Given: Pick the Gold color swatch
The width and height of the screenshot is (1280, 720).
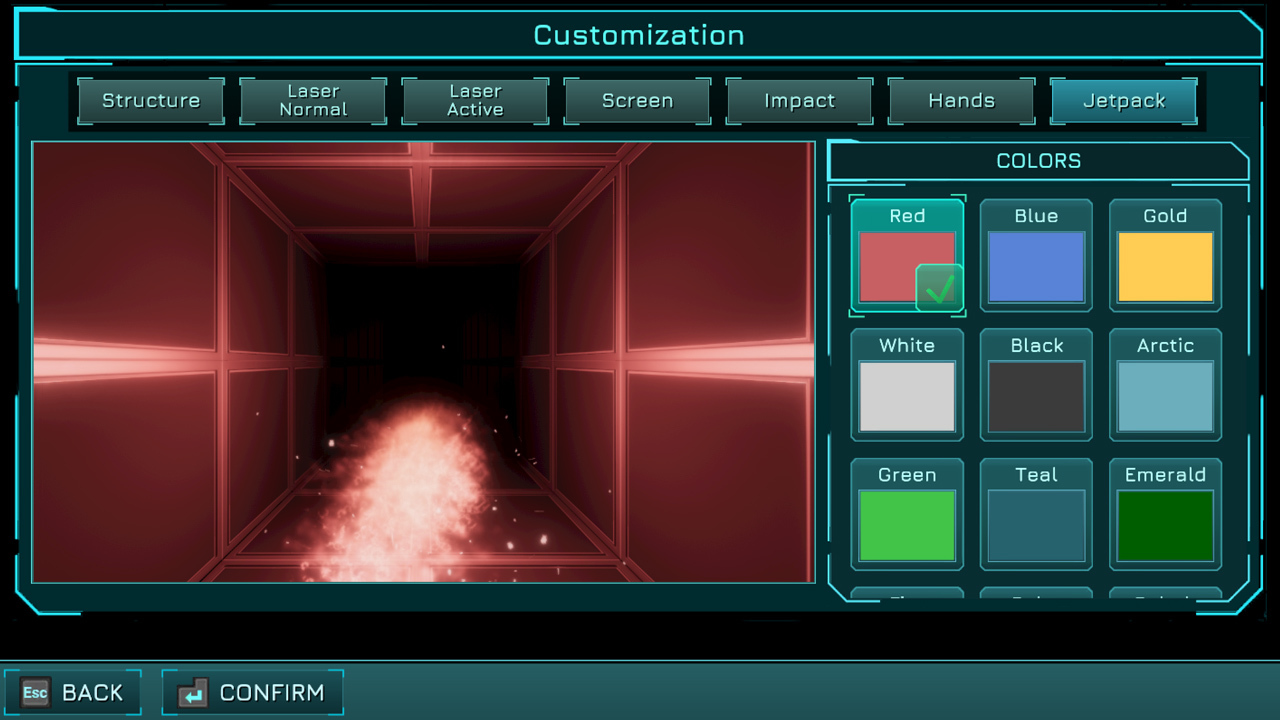Looking at the screenshot, I should [1165, 267].
